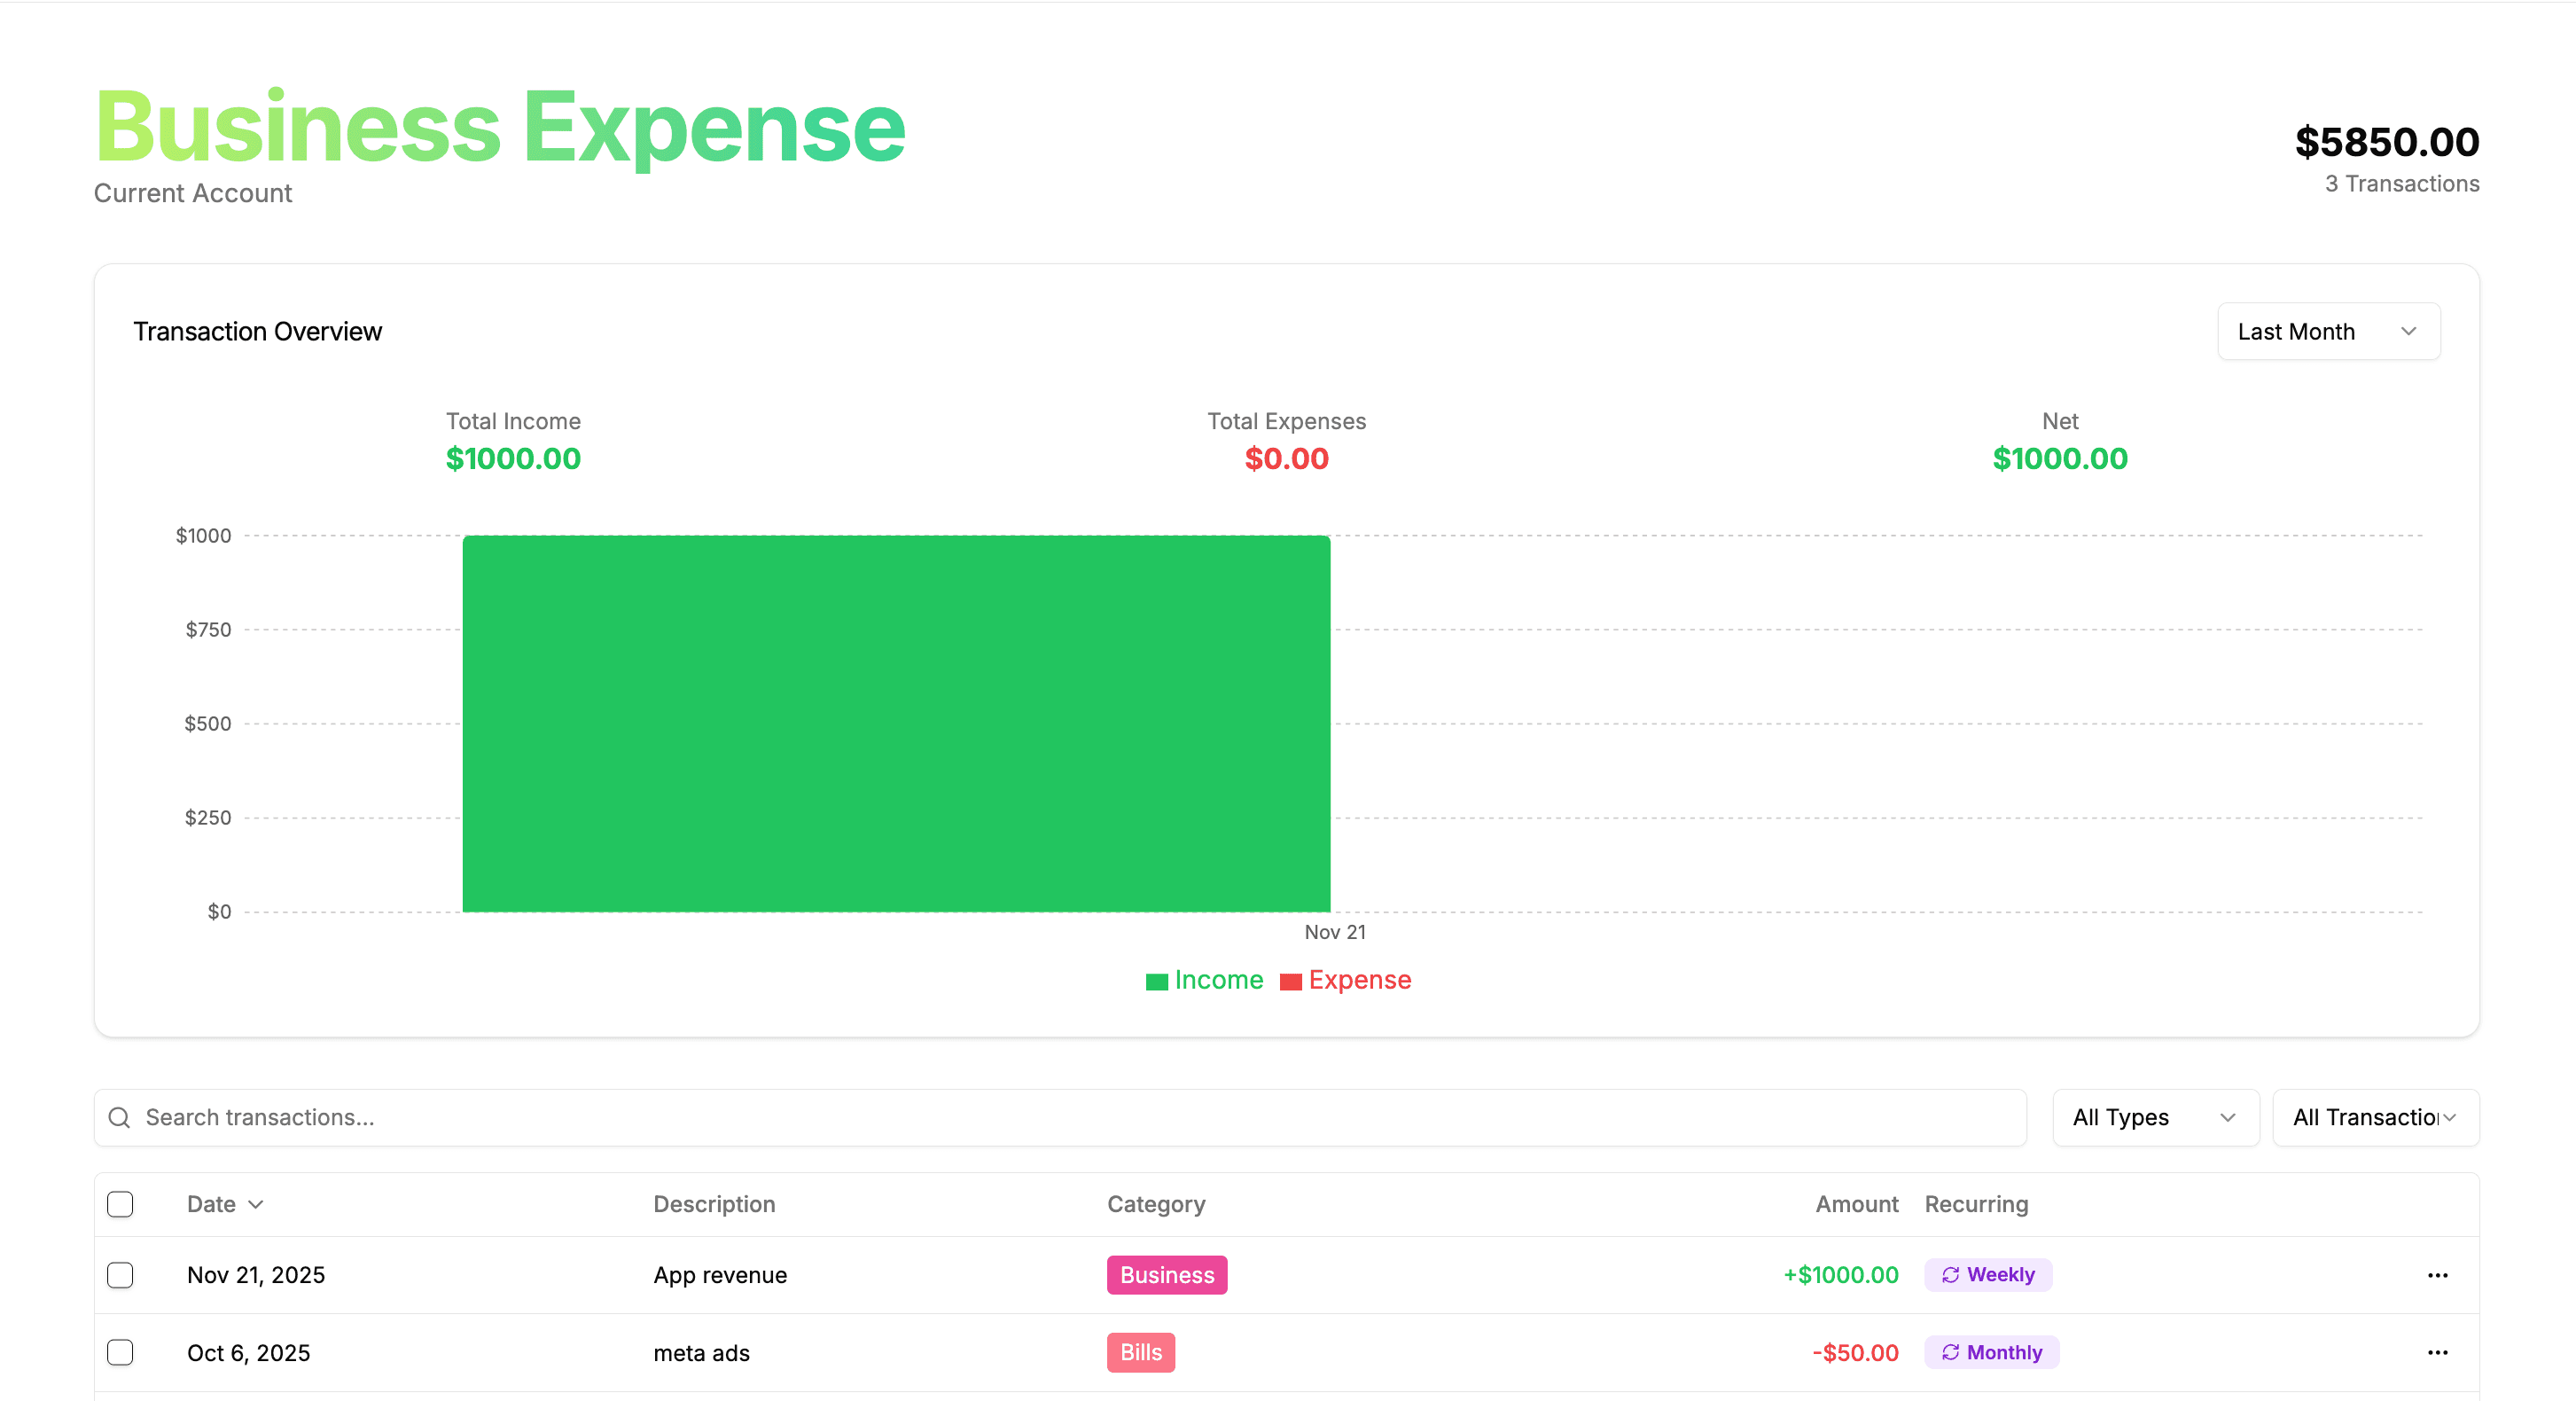The height and width of the screenshot is (1401, 2576).
Task: Click the green Income legend square
Action: pyautogui.click(x=1156, y=981)
